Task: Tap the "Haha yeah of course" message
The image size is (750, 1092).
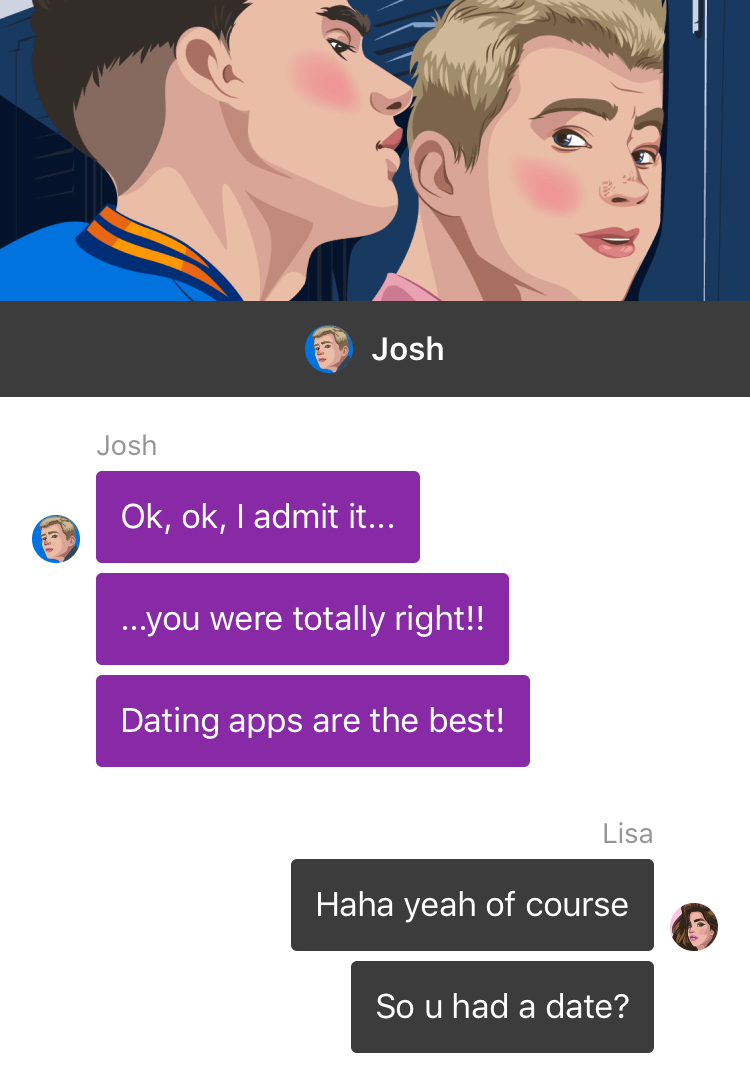Action: 472,905
